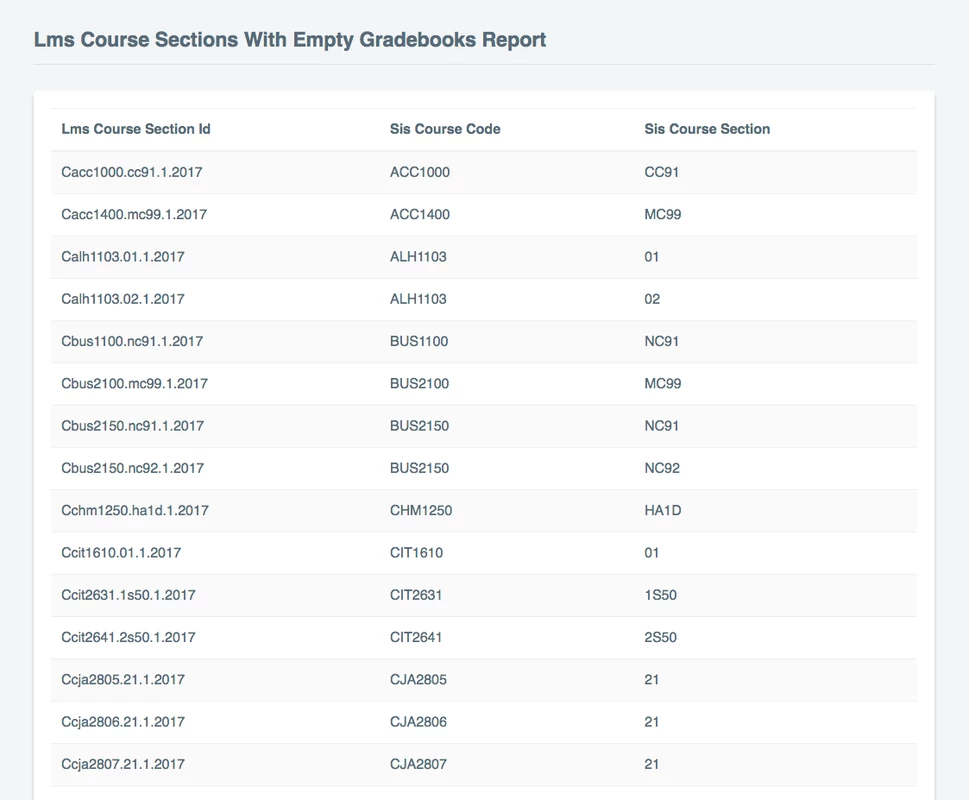Click course code BUS1100
This screenshot has height=800, width=969.
coord(419,342)
